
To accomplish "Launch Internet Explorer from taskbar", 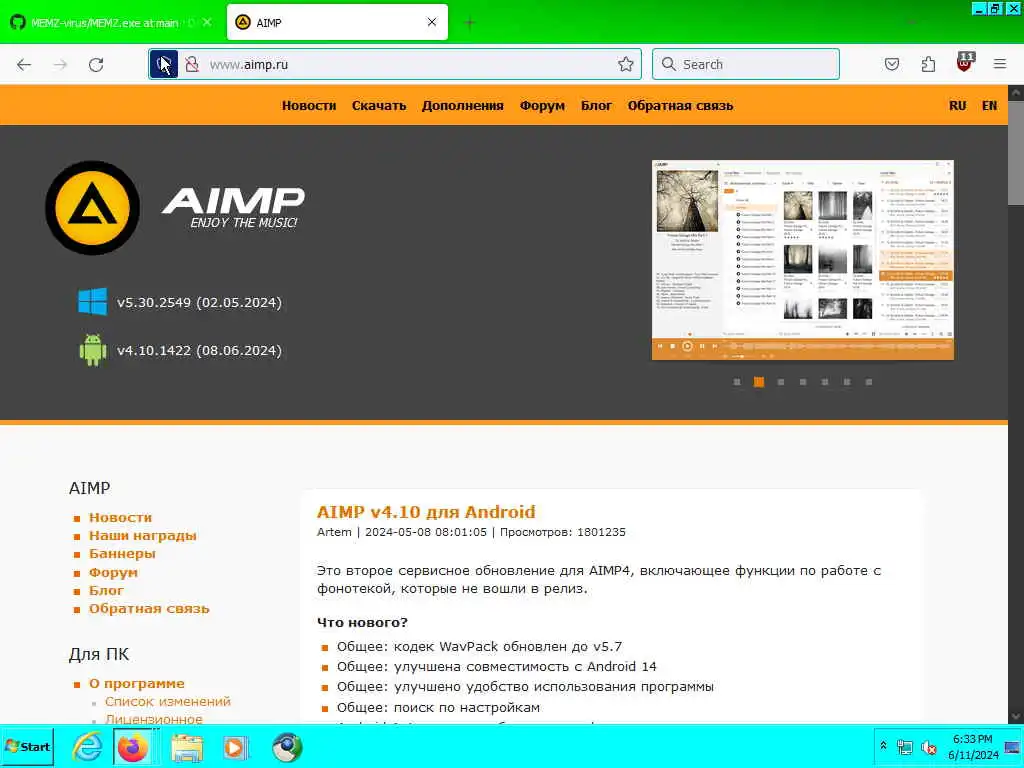I will click(87, 747).
